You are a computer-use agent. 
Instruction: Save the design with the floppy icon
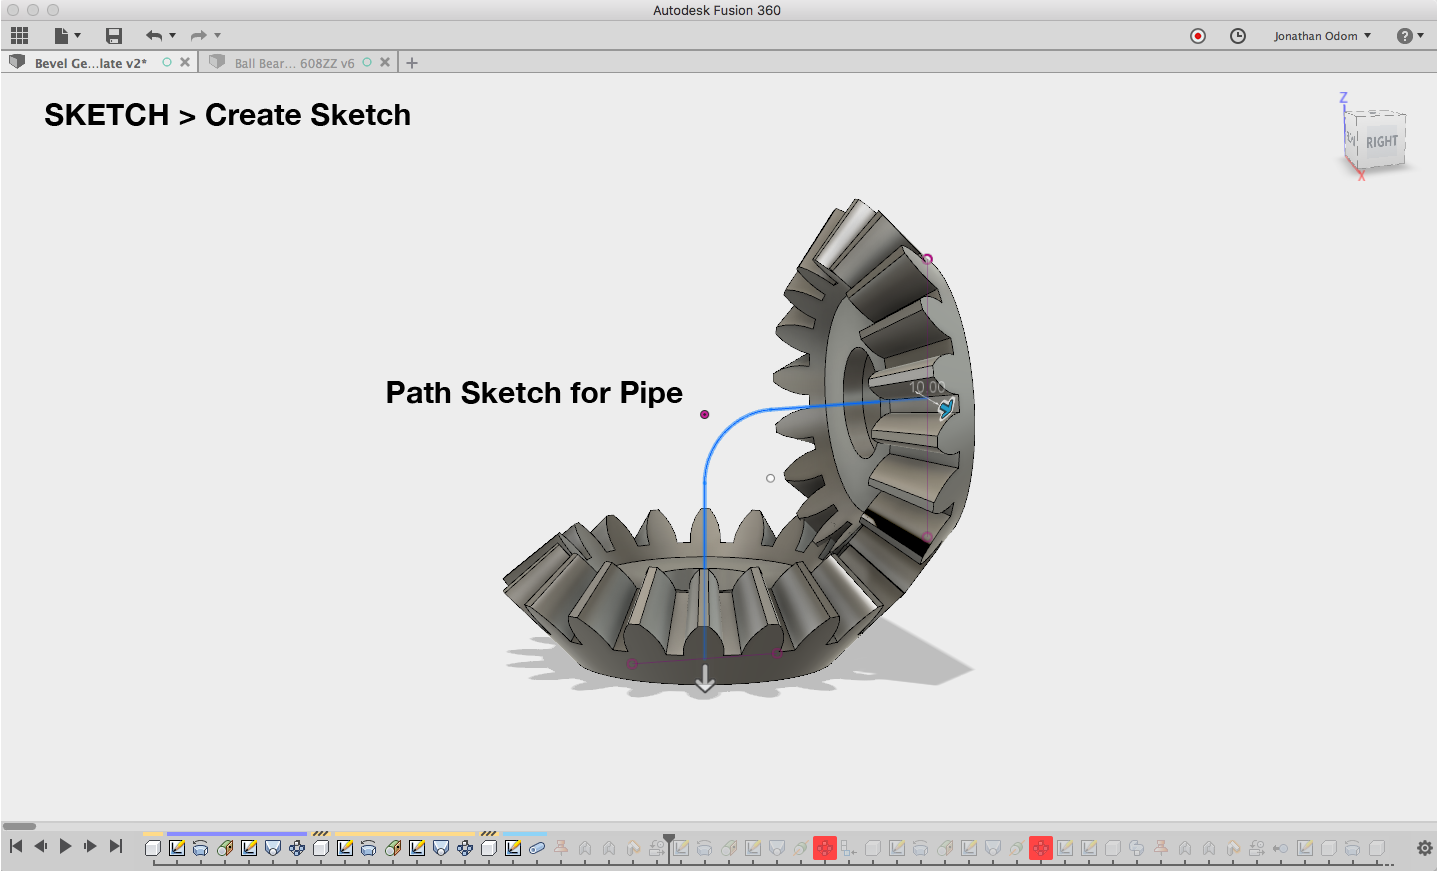pyautogui.click(x=114, y=36)
